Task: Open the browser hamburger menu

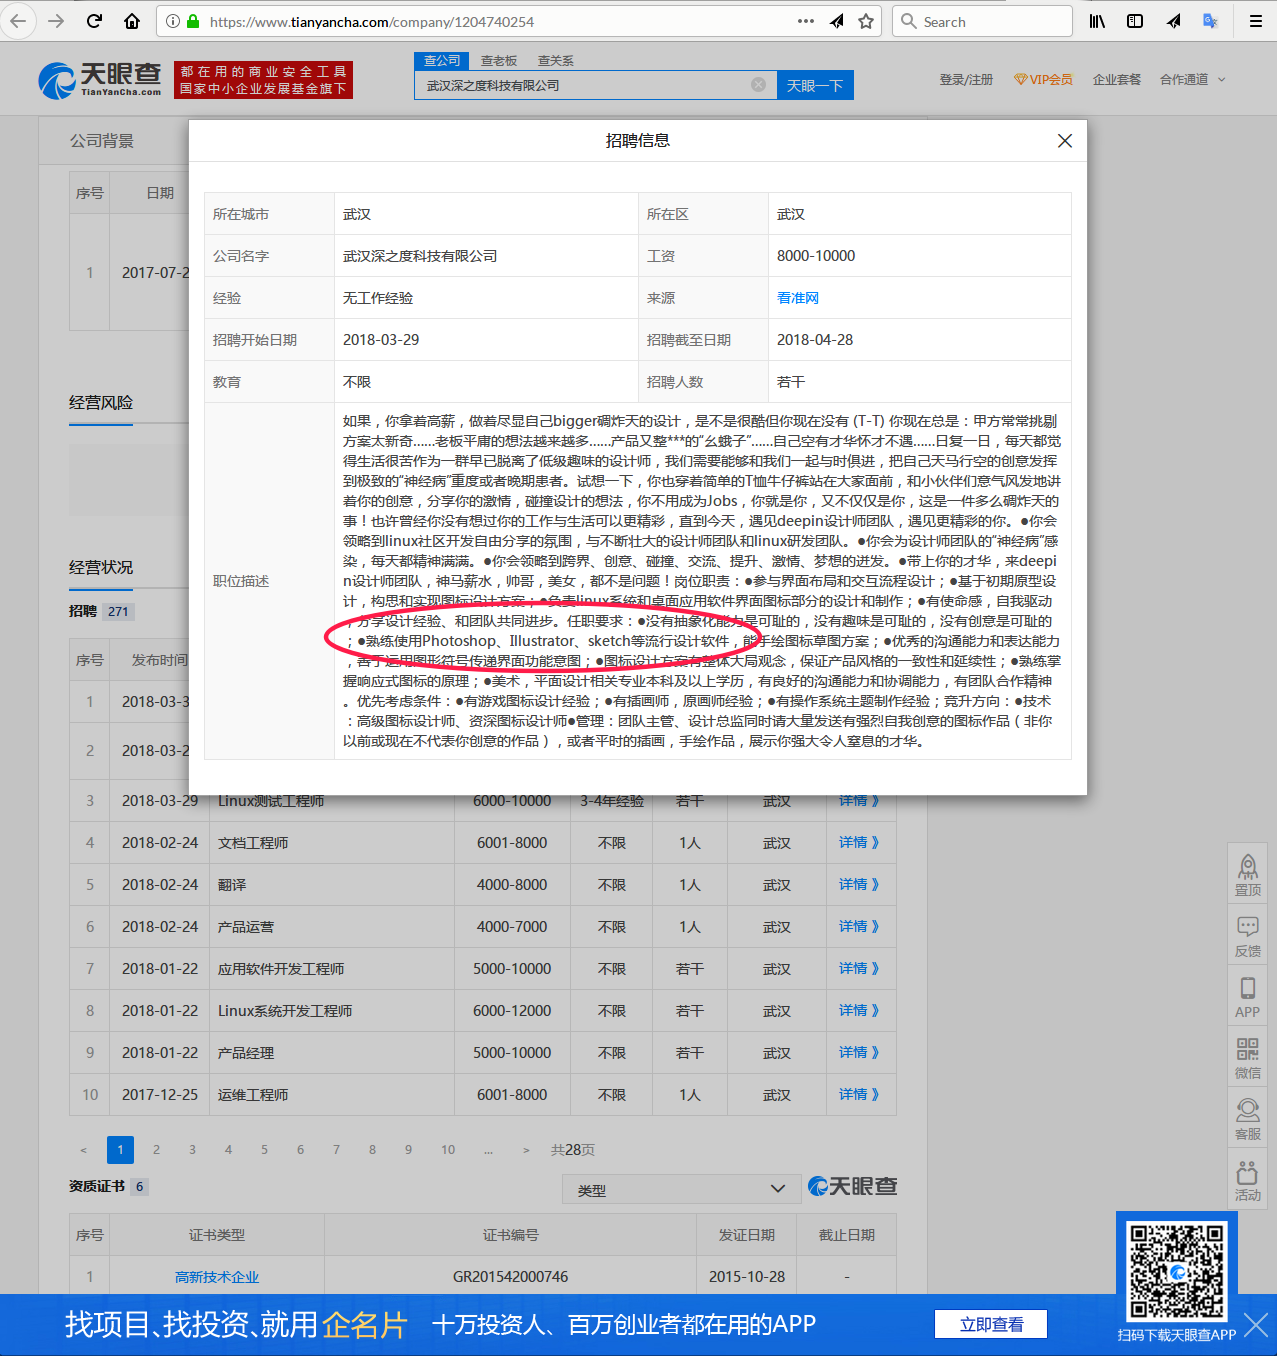Action: 1255,21
